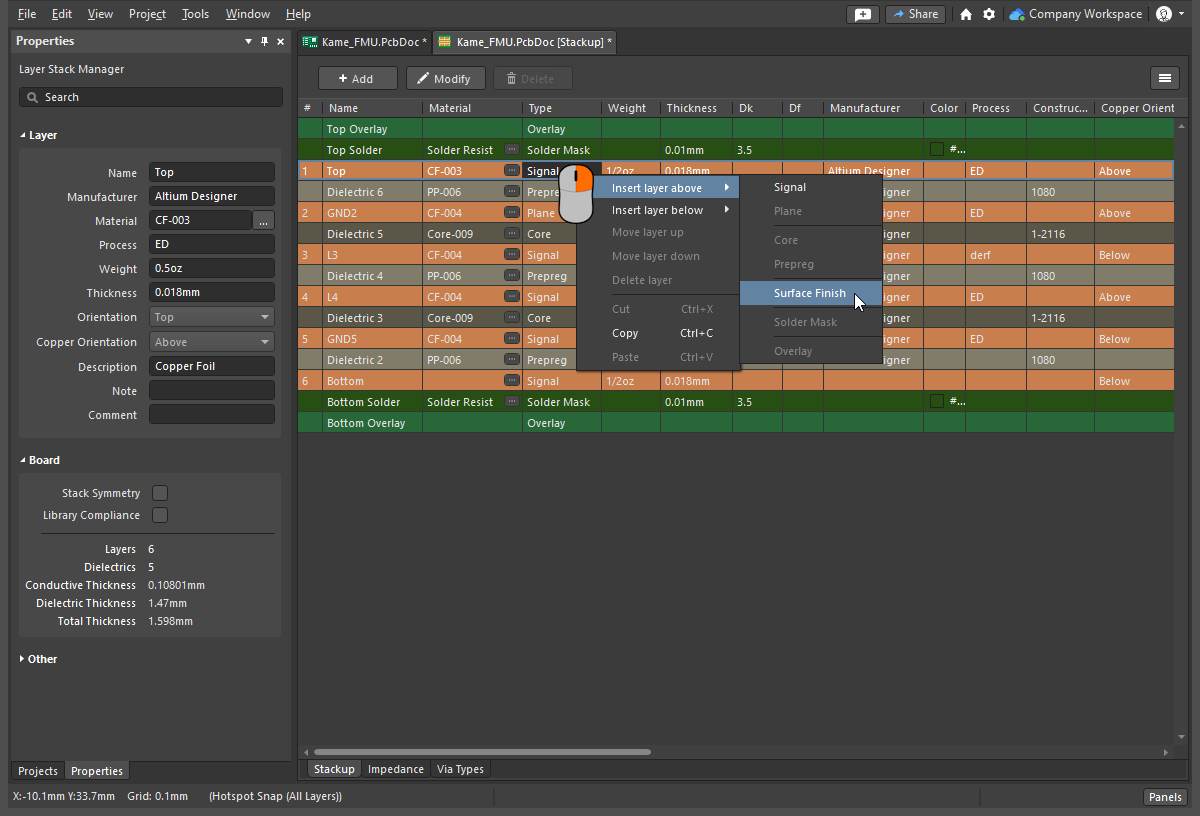Open the Layer Stack Manager hamburger menu
Image resolution: width=1200 pixels, height=816 pixels.
point(1164,77)
